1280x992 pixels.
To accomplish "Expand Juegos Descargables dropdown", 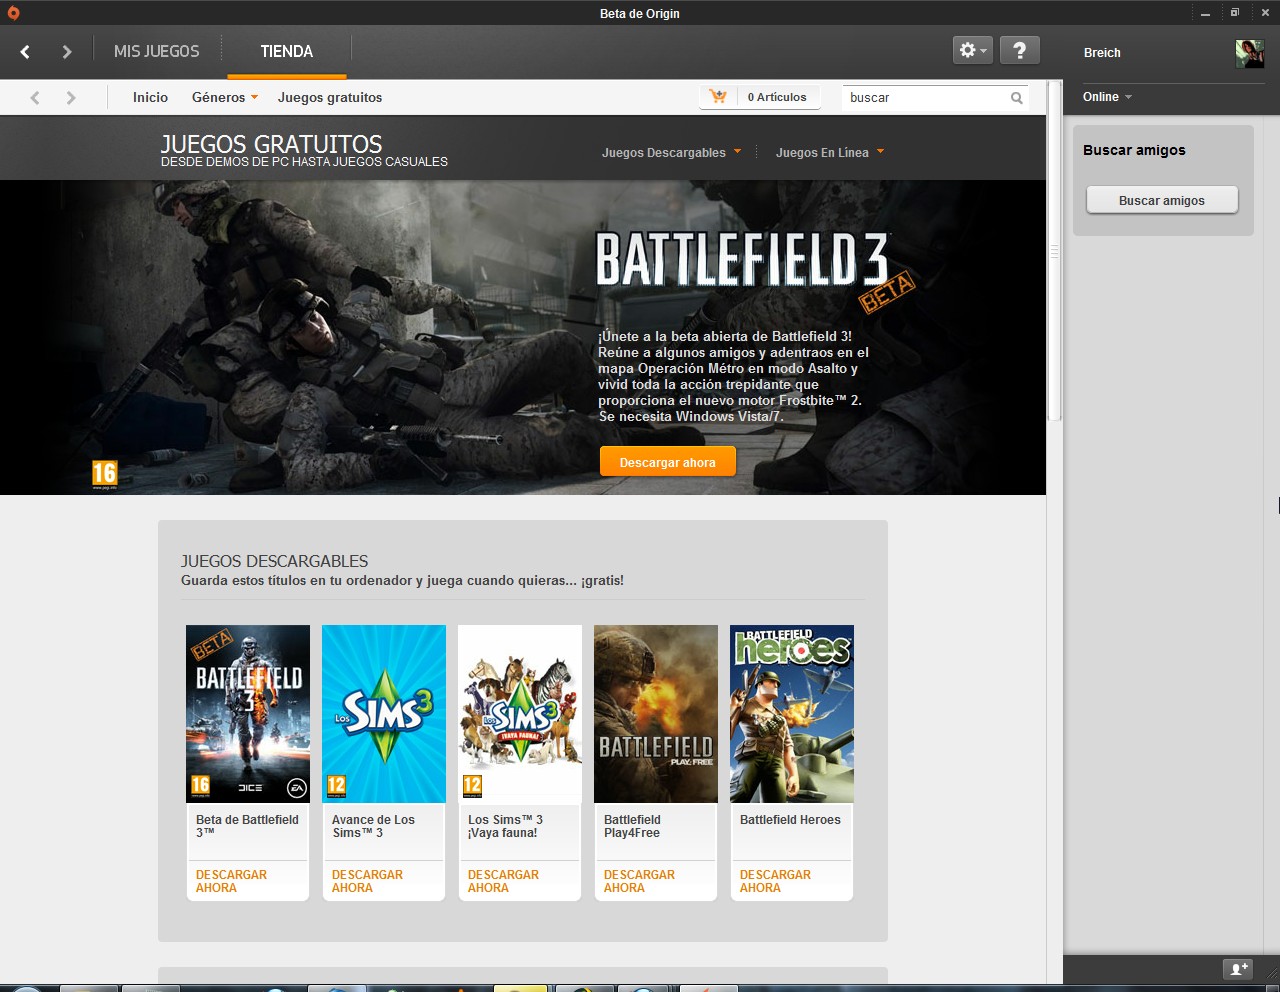I will (672, 152).
